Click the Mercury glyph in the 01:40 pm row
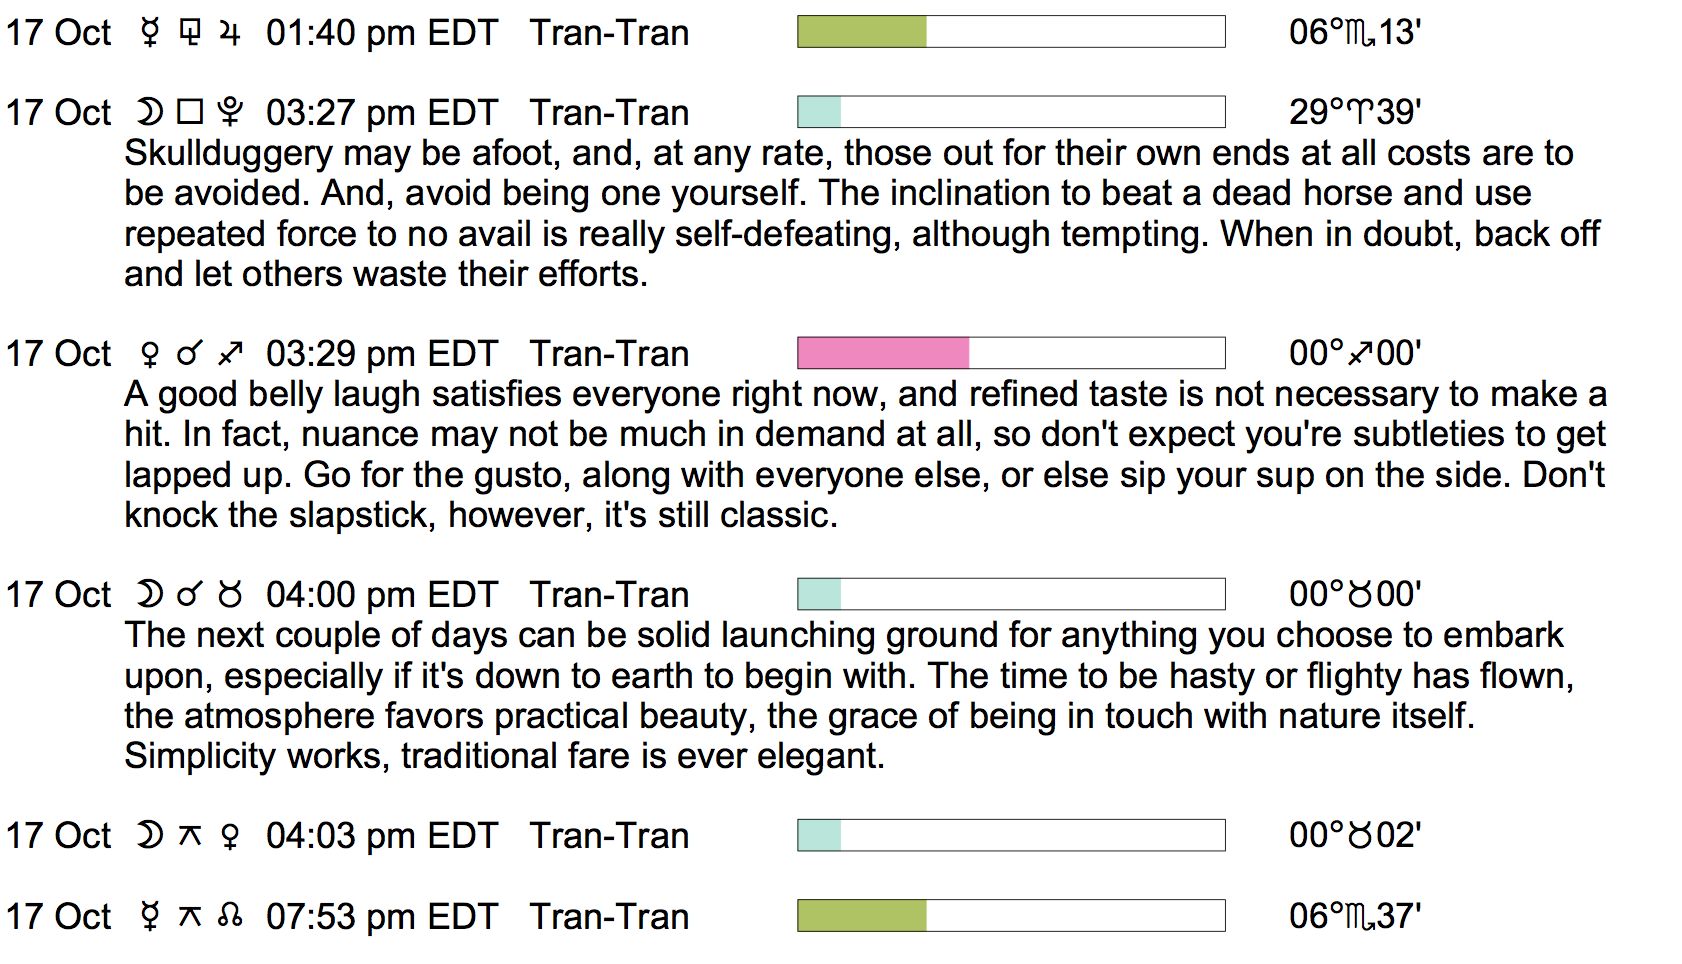This screenshot has height=964, width=1682. [x=150, y=33]
